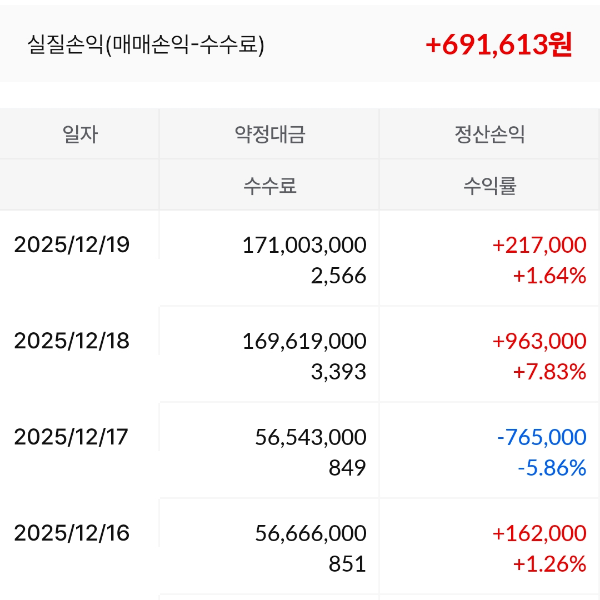Screen dimensions: 600x600
Task: Click the 수익률 sub-header
Action: (489, 186)
